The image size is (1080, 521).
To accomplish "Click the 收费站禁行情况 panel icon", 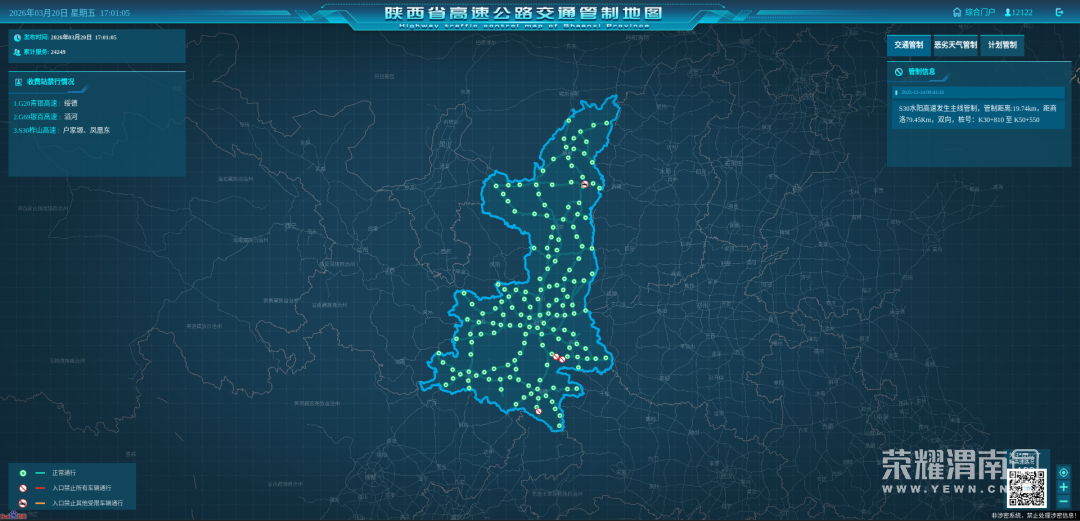I will coord(18,82).
